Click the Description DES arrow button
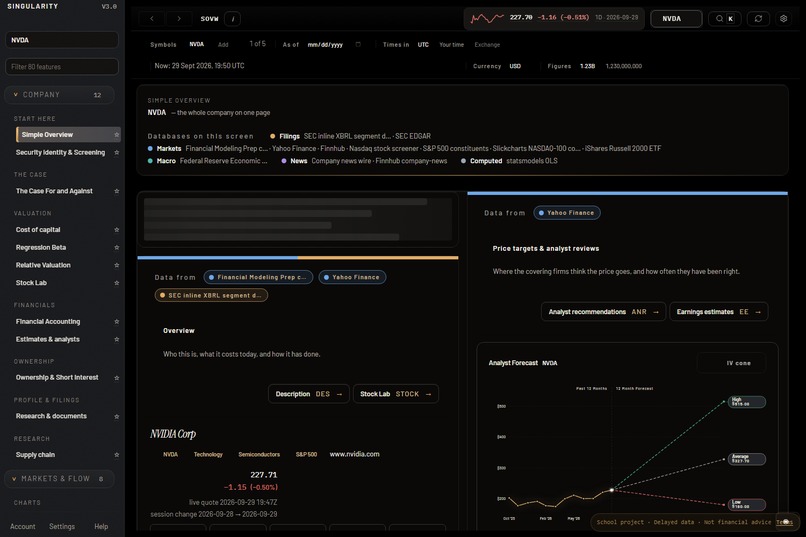 [308, 394]
